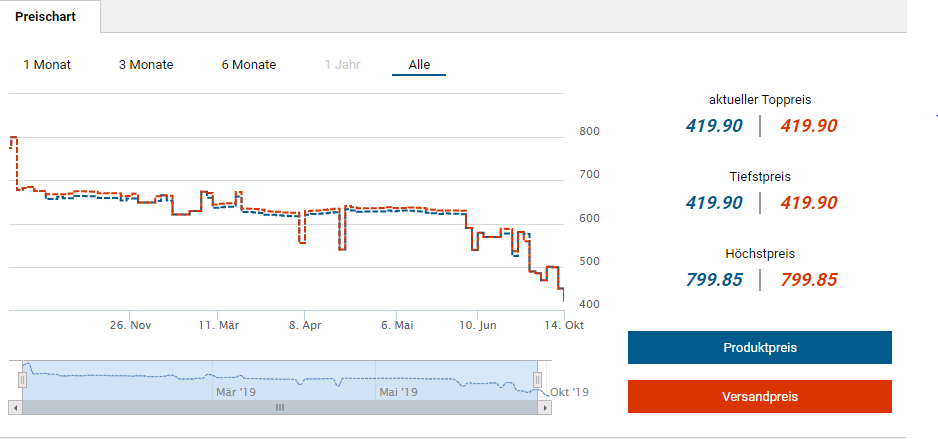Click the 8. Apr x-axis label
The width and height of the screenshot is (938, 439).
[304, 325]
